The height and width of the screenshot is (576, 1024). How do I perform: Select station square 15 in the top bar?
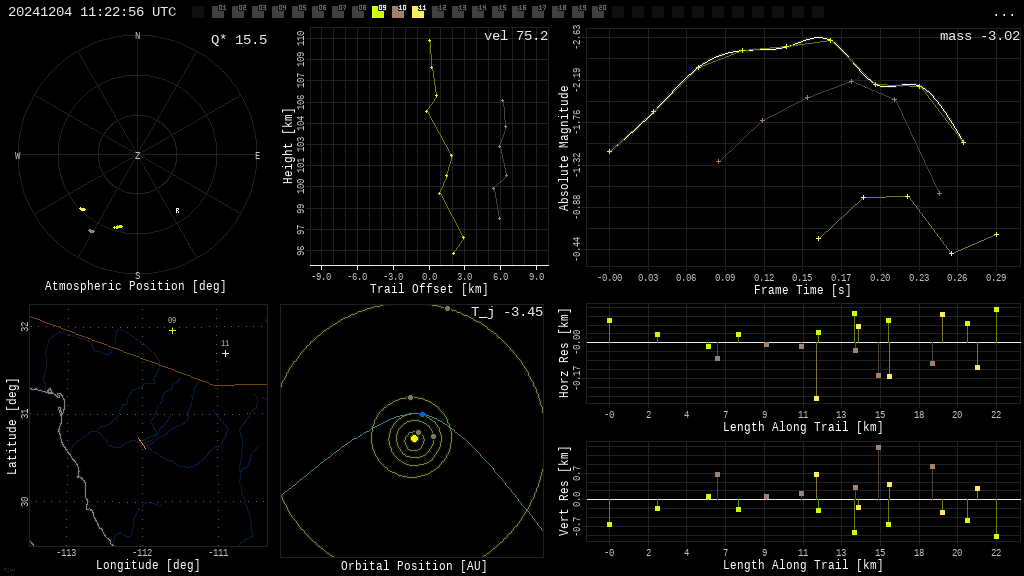497,12
